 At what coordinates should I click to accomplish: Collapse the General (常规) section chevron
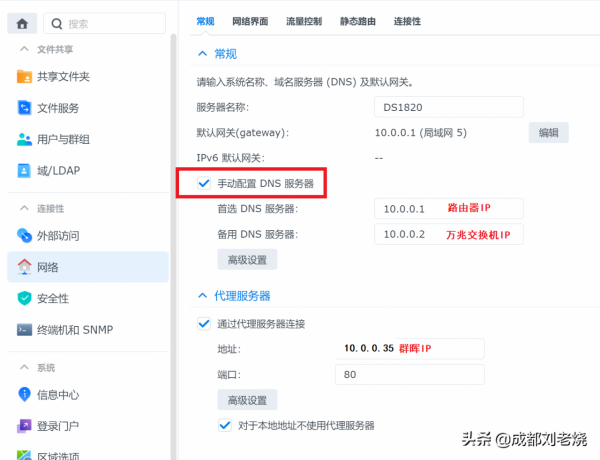[x=202, y=54]
